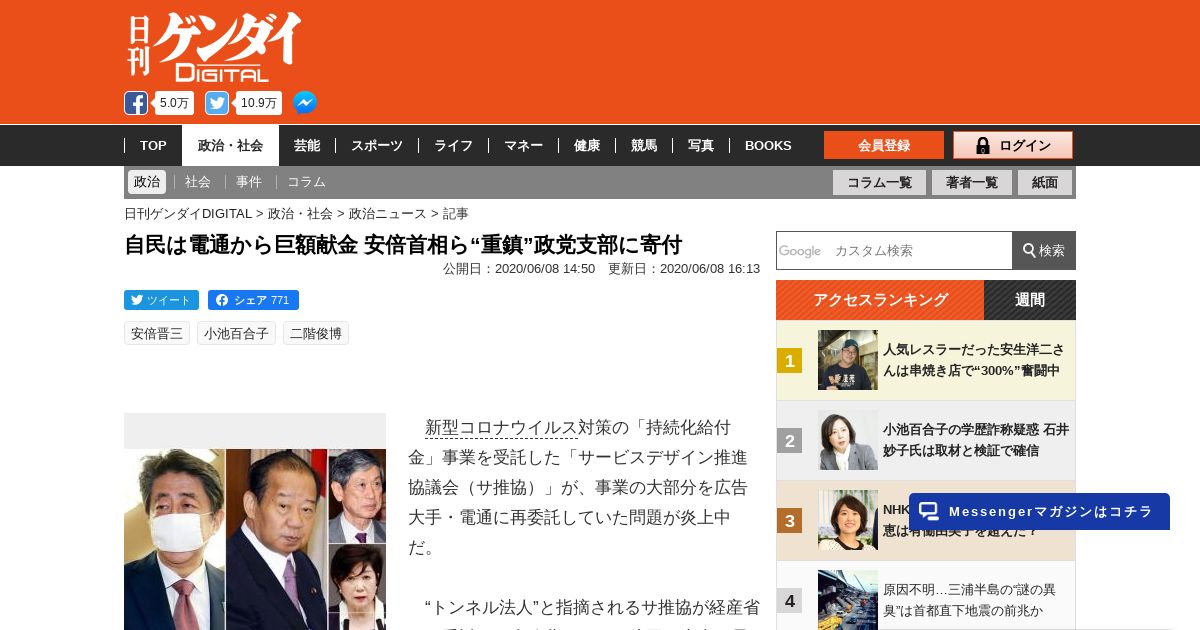
Task: Click the Twitter 10.9万 count bubble
Action: pos(259,103)
